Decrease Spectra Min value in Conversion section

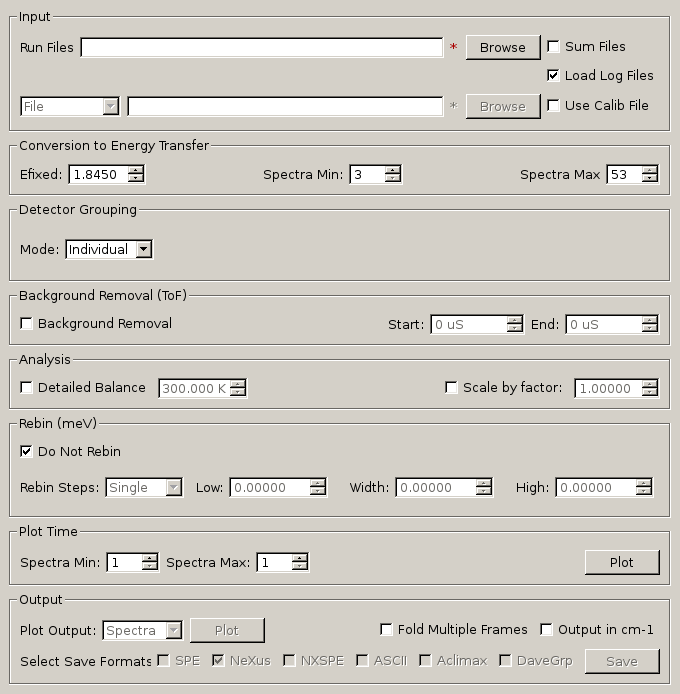(x=393, y=179)
